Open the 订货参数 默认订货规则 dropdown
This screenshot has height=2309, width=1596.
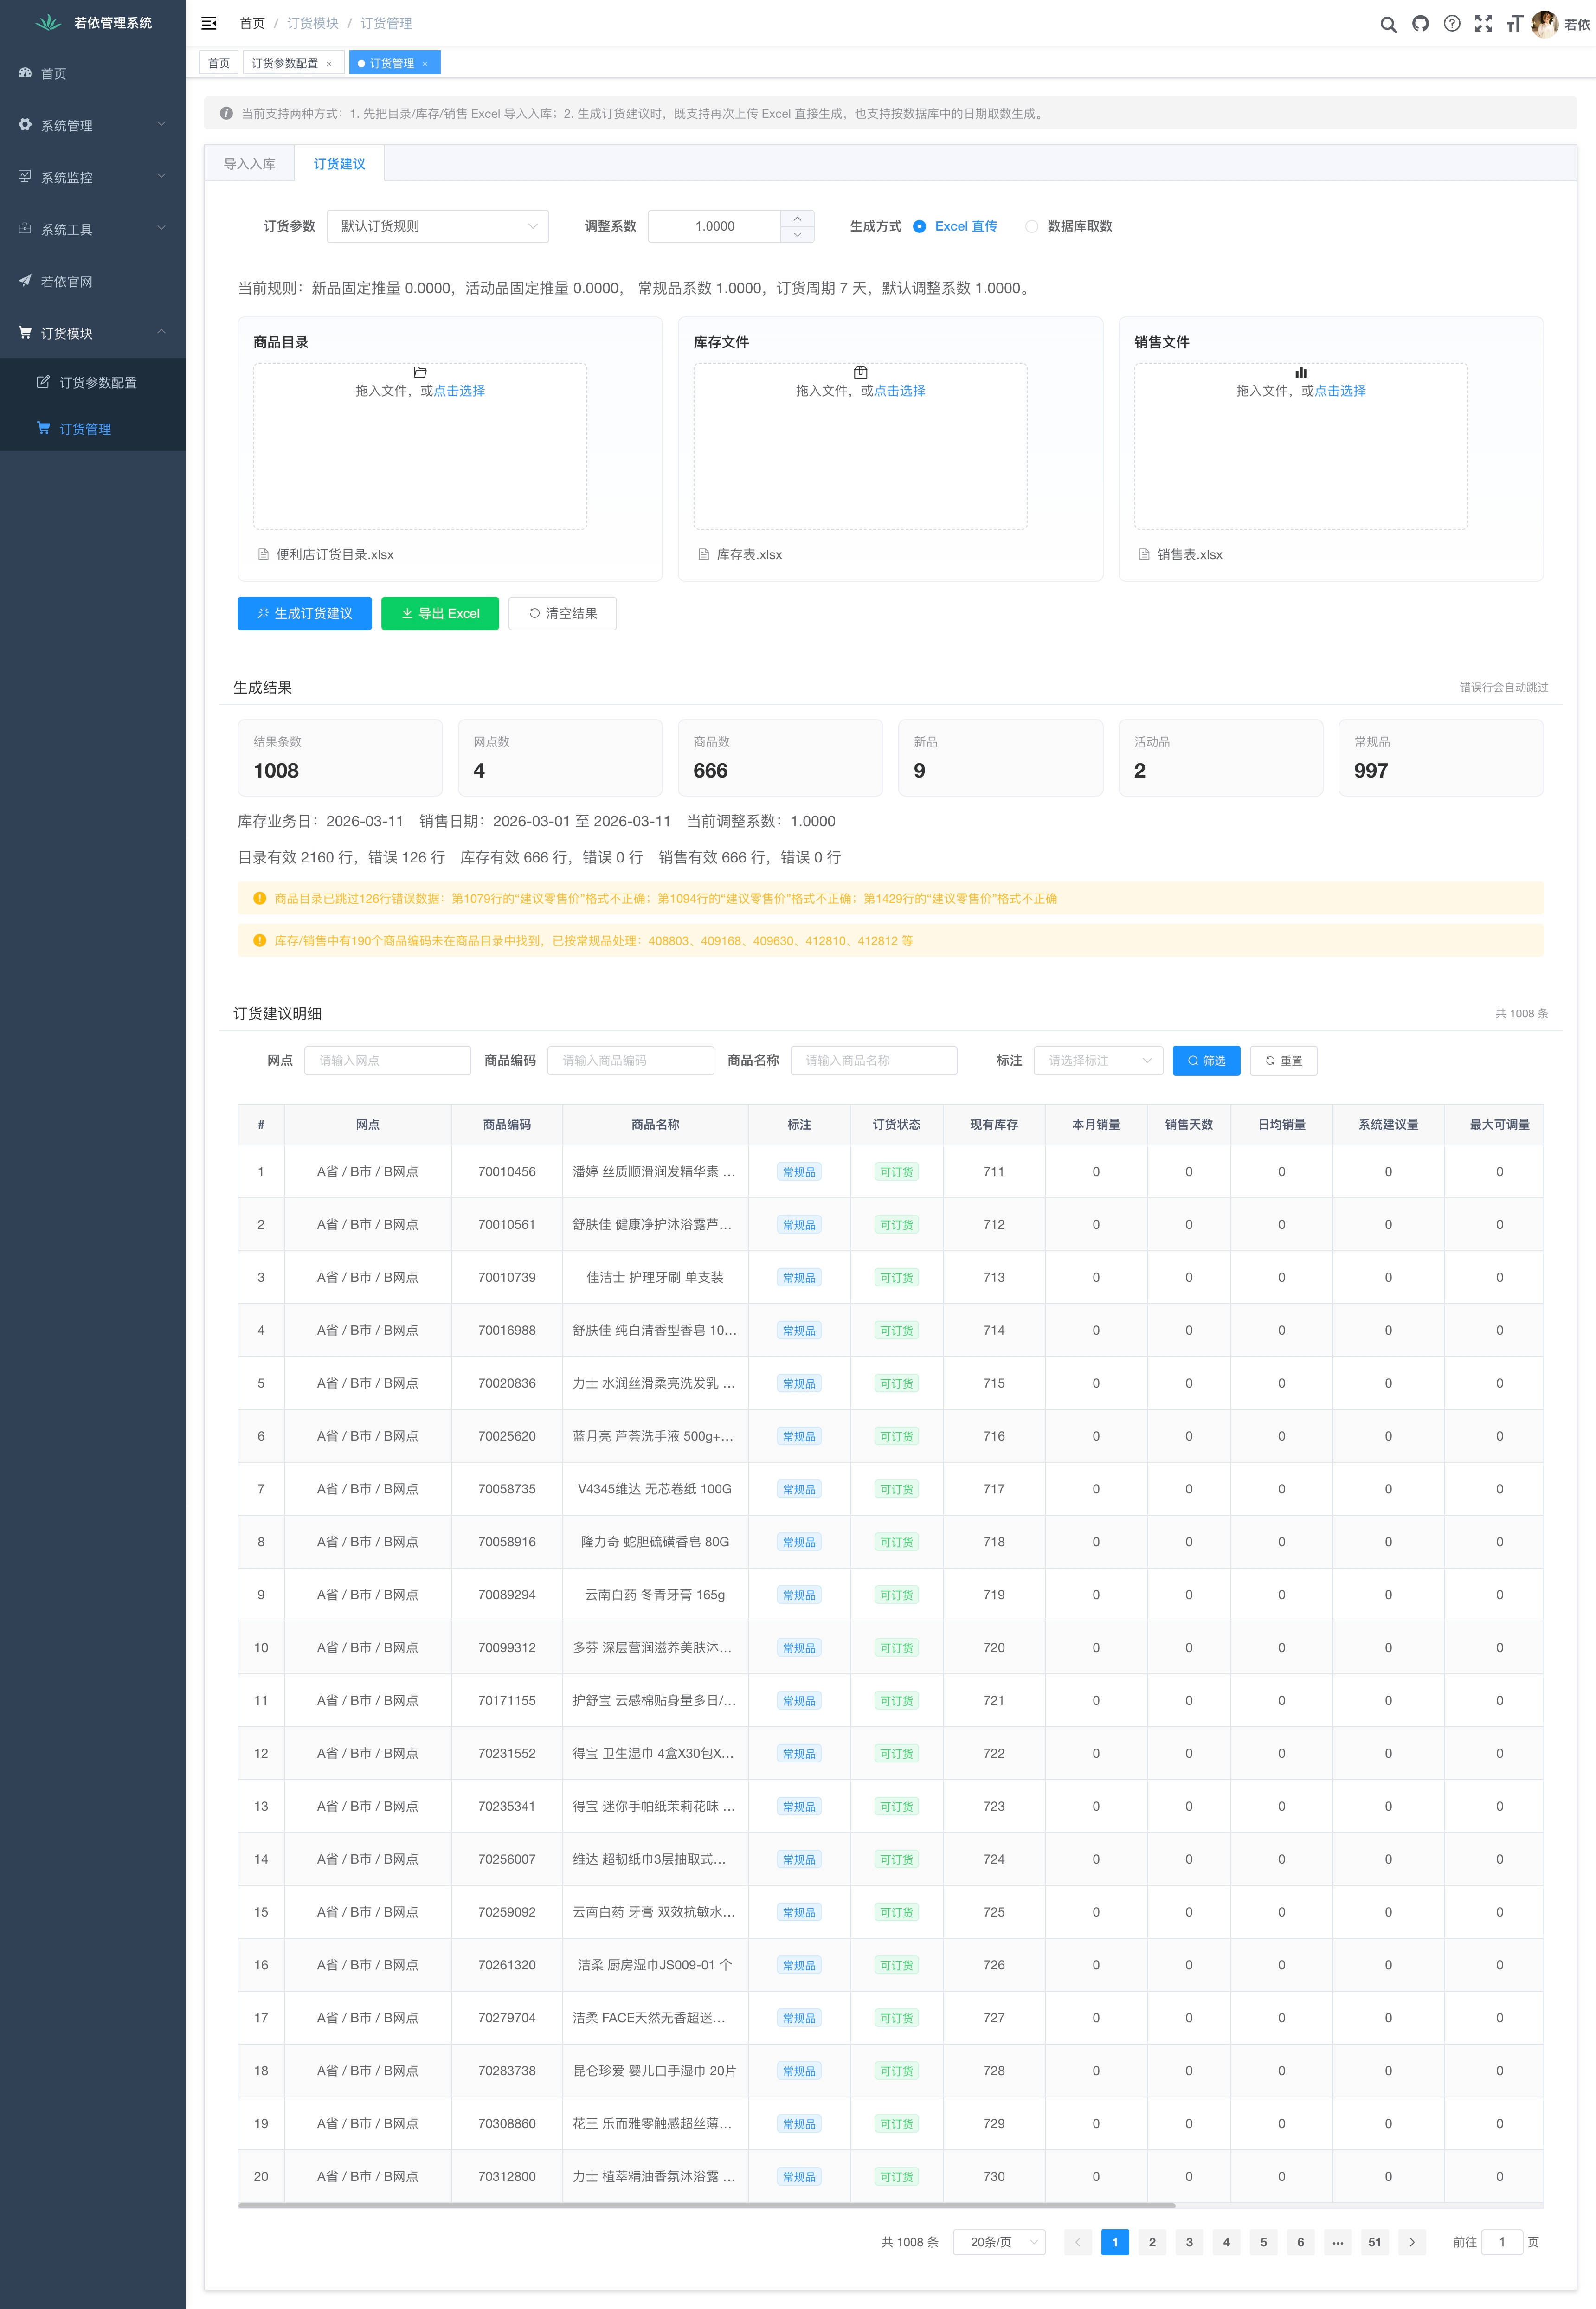(x=438, y=226)
